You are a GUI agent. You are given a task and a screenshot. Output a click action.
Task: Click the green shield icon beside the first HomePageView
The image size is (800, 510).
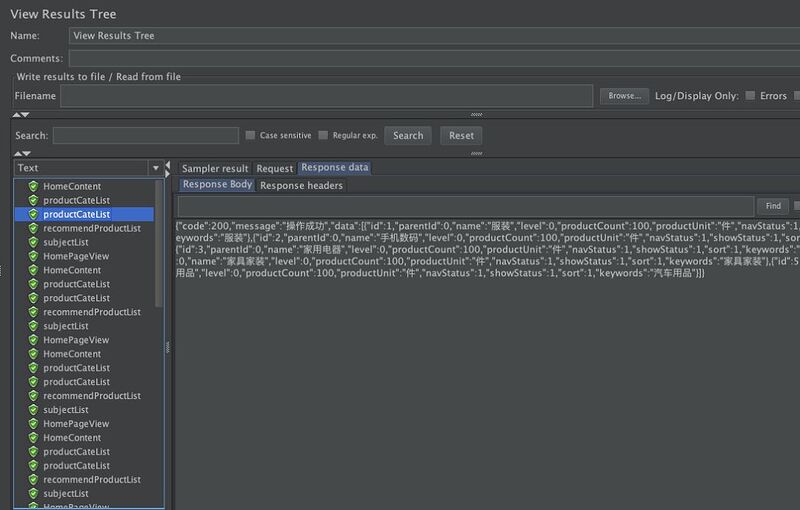(x=34, y=256)
